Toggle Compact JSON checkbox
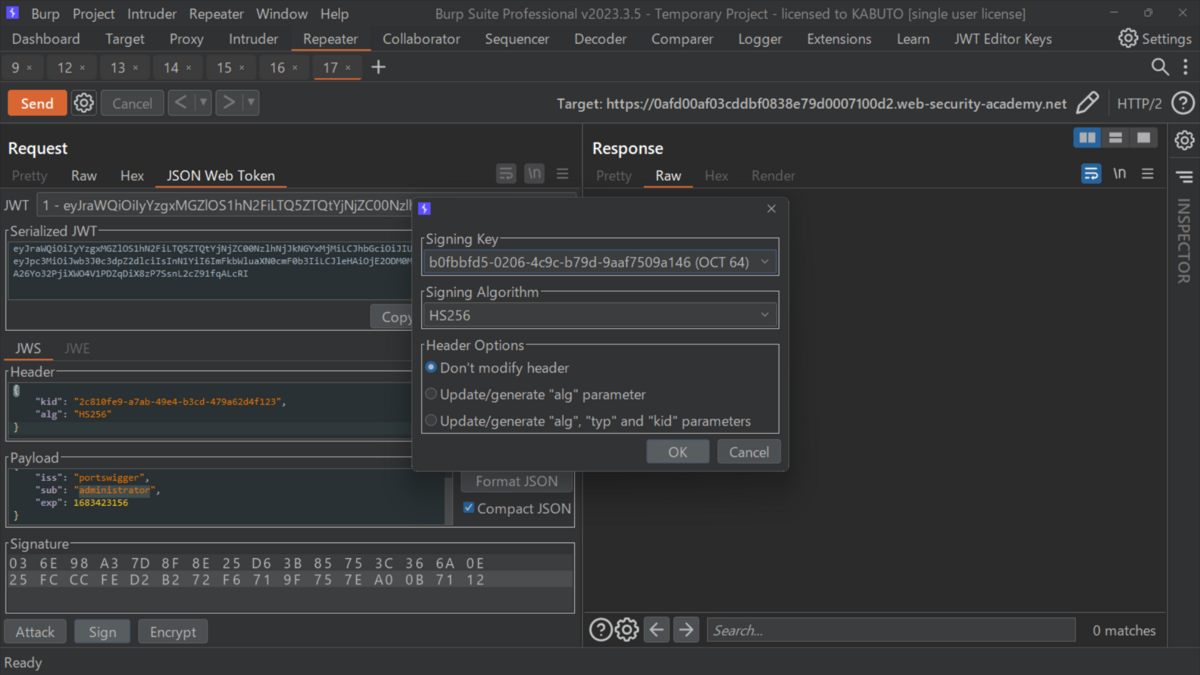1200x675 pixels. click(x=468, y=508)
